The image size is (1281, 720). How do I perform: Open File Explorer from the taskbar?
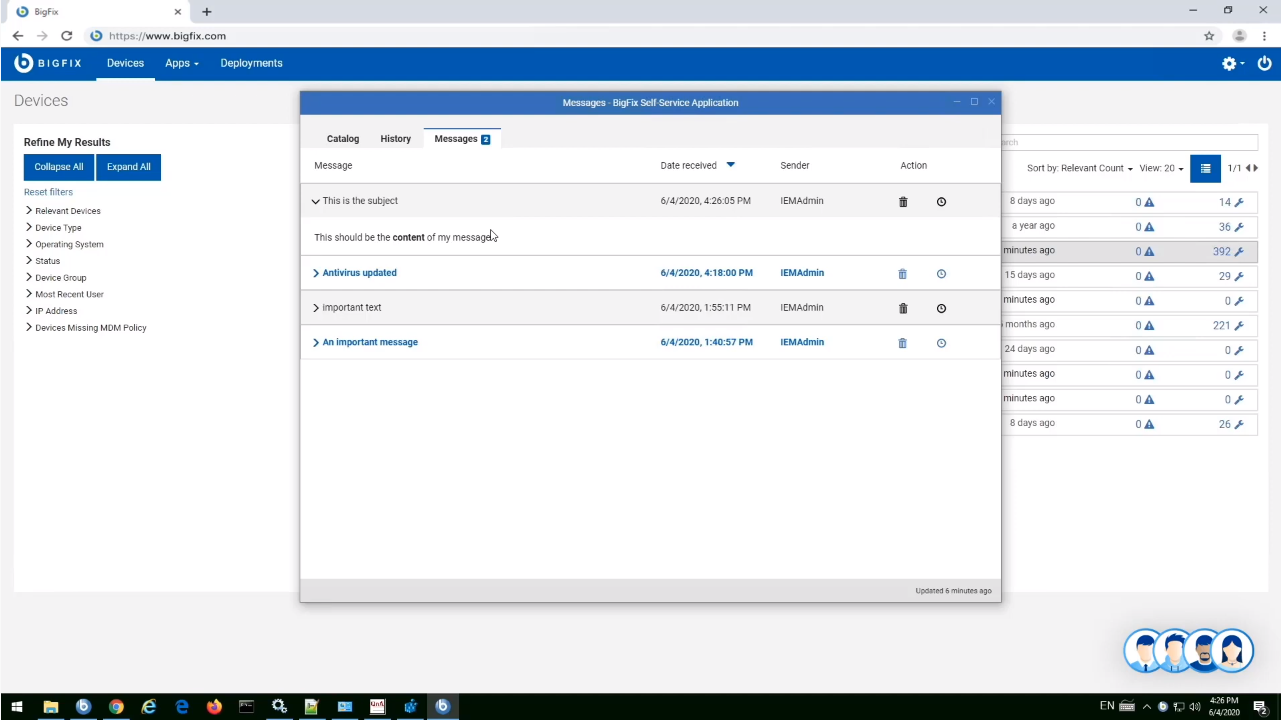pyautogui.click(x=50, y=707)
